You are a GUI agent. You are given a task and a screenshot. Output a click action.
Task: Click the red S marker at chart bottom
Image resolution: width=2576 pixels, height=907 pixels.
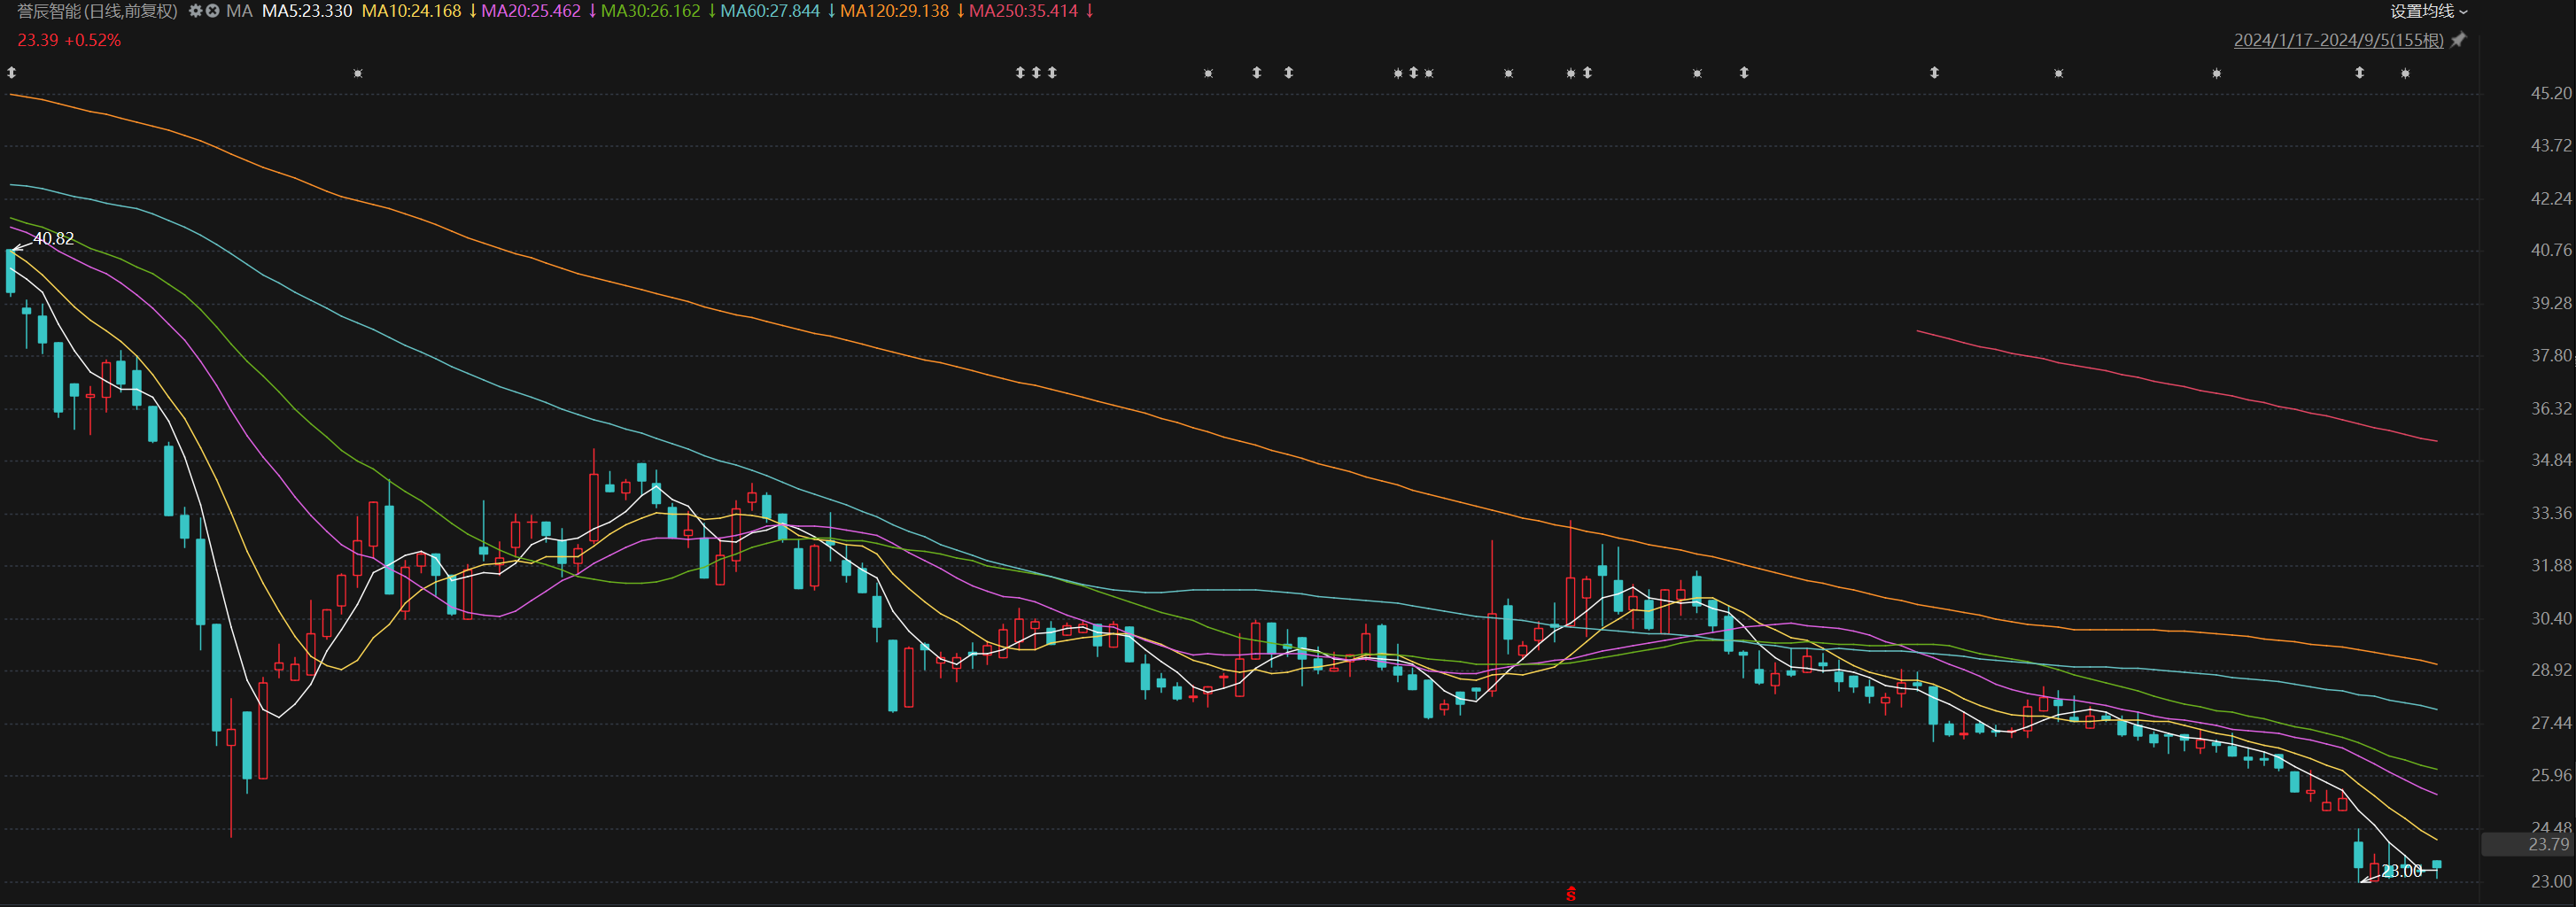click(1571, 894)
